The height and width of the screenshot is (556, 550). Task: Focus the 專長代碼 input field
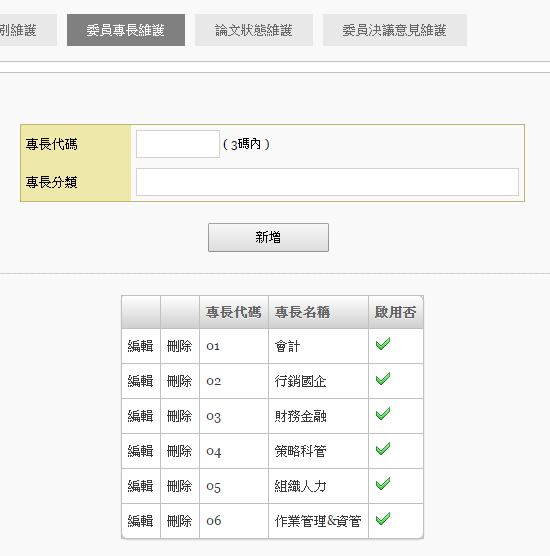pyautogui.click(x=178, y=144)
